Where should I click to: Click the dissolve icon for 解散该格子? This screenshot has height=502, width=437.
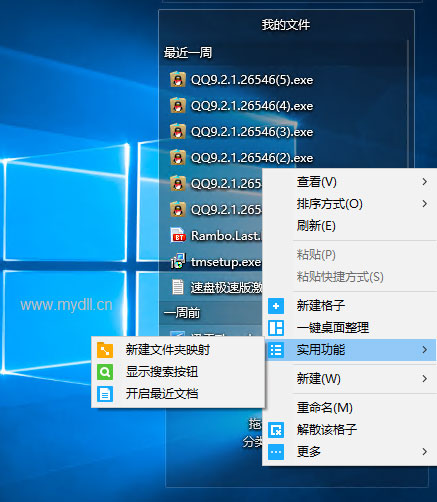click(x=276, y=430)
